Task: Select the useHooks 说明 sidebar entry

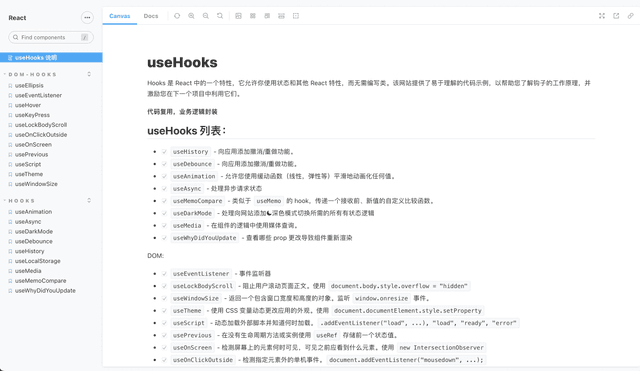Action: coord(51,58)
